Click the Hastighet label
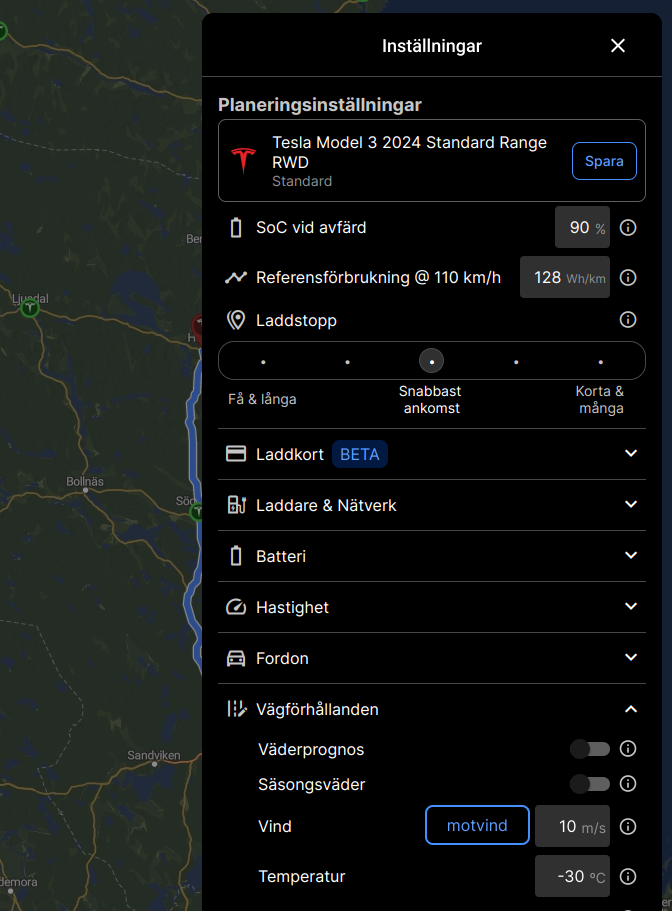This screenshot has height=911, width=672. pyautogui.click(x=292, y=608)
